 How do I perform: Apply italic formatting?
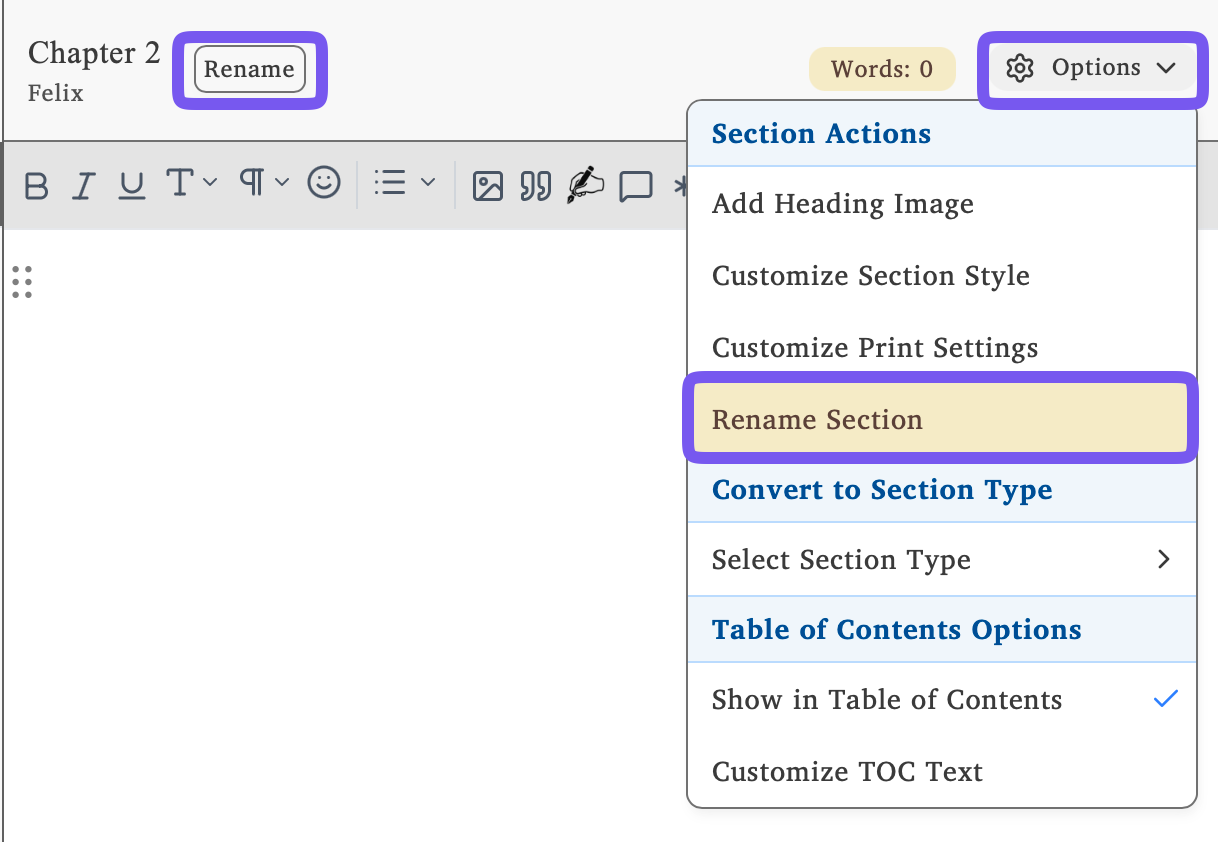pos(84,186)
